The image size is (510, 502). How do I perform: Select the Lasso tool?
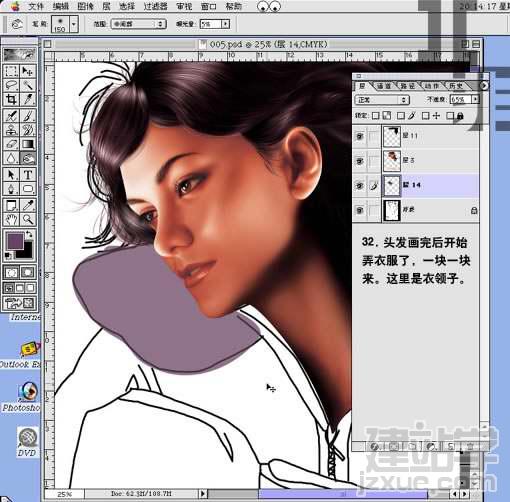click(11, 85)
